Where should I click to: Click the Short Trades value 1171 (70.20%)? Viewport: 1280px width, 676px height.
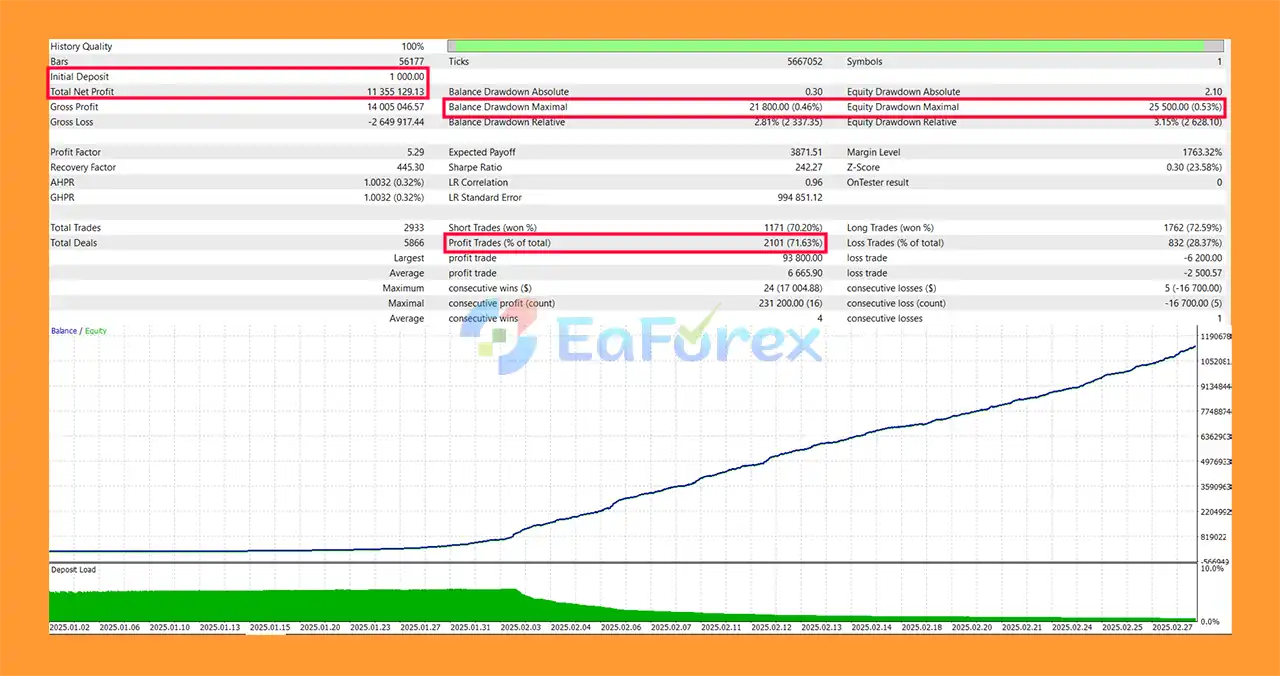[792, 228]
